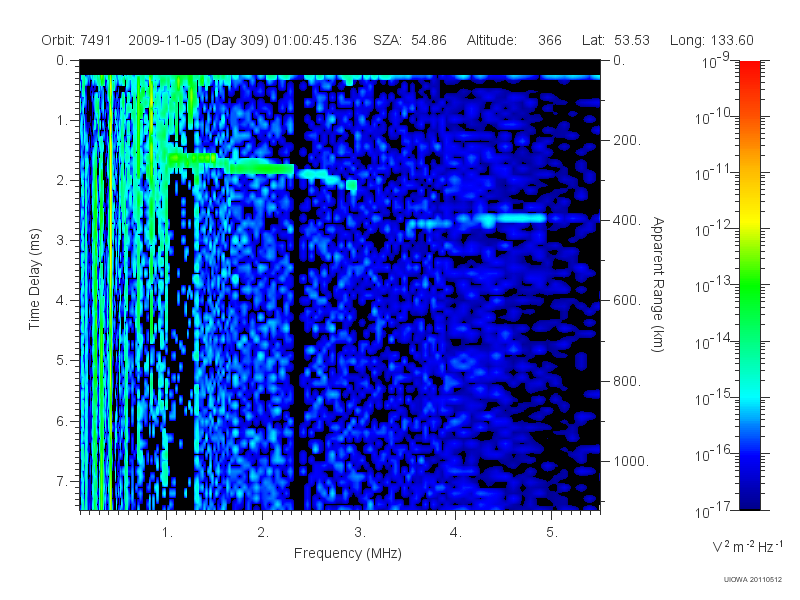
Task: Click the yellow region of the color bar
Action: click(x=749, y=217)
